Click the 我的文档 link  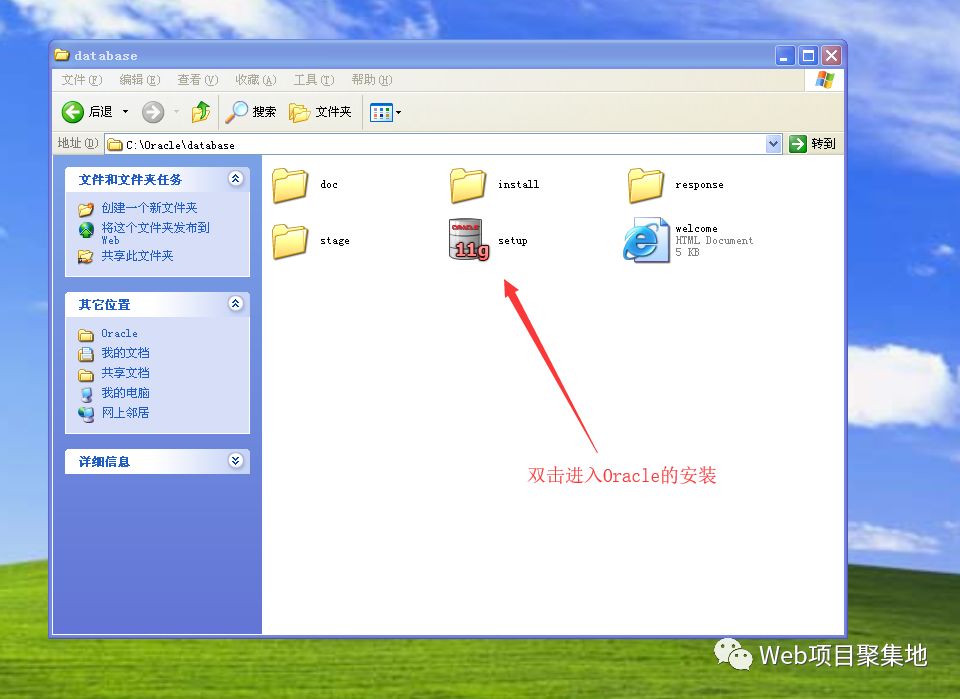pyautogui.click(x=126, y=353)
